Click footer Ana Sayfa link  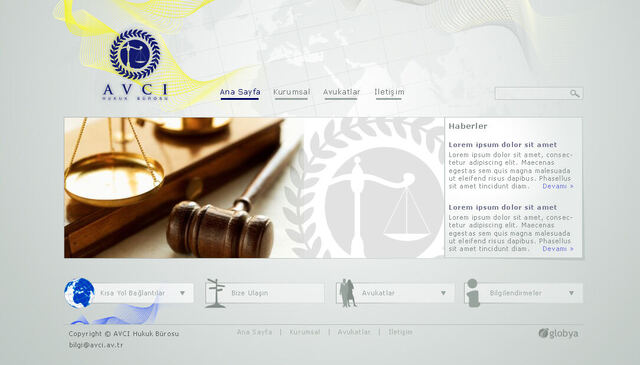[254, 332]
